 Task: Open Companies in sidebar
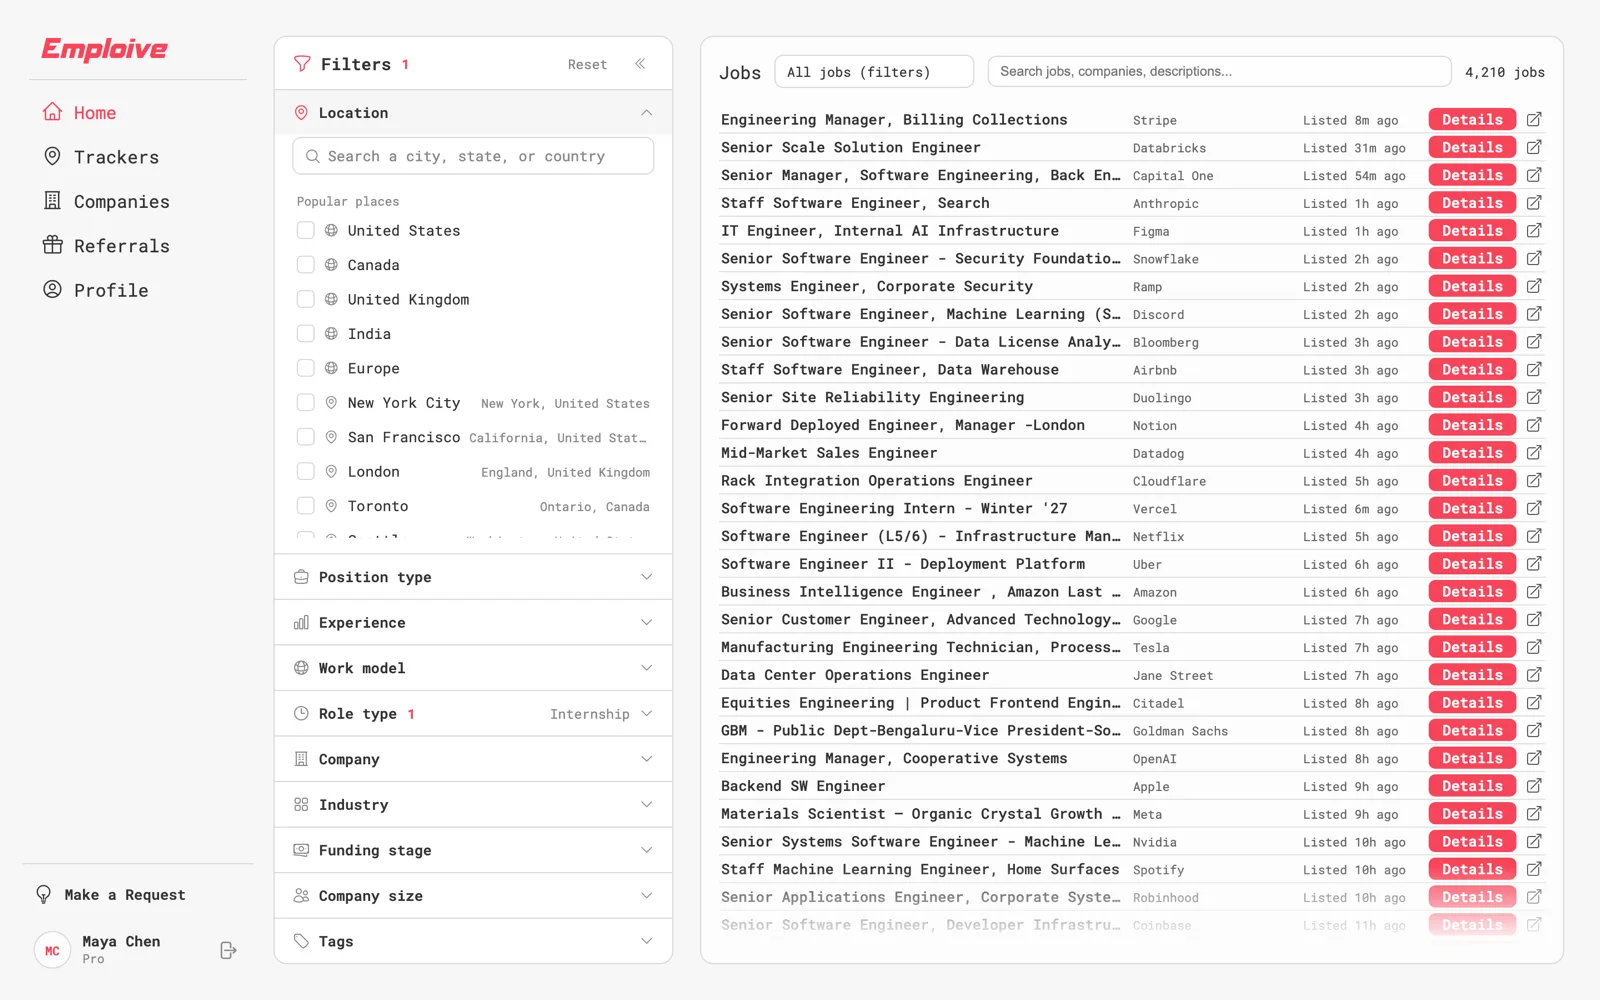pyautogui.click(x=106, y=201)
